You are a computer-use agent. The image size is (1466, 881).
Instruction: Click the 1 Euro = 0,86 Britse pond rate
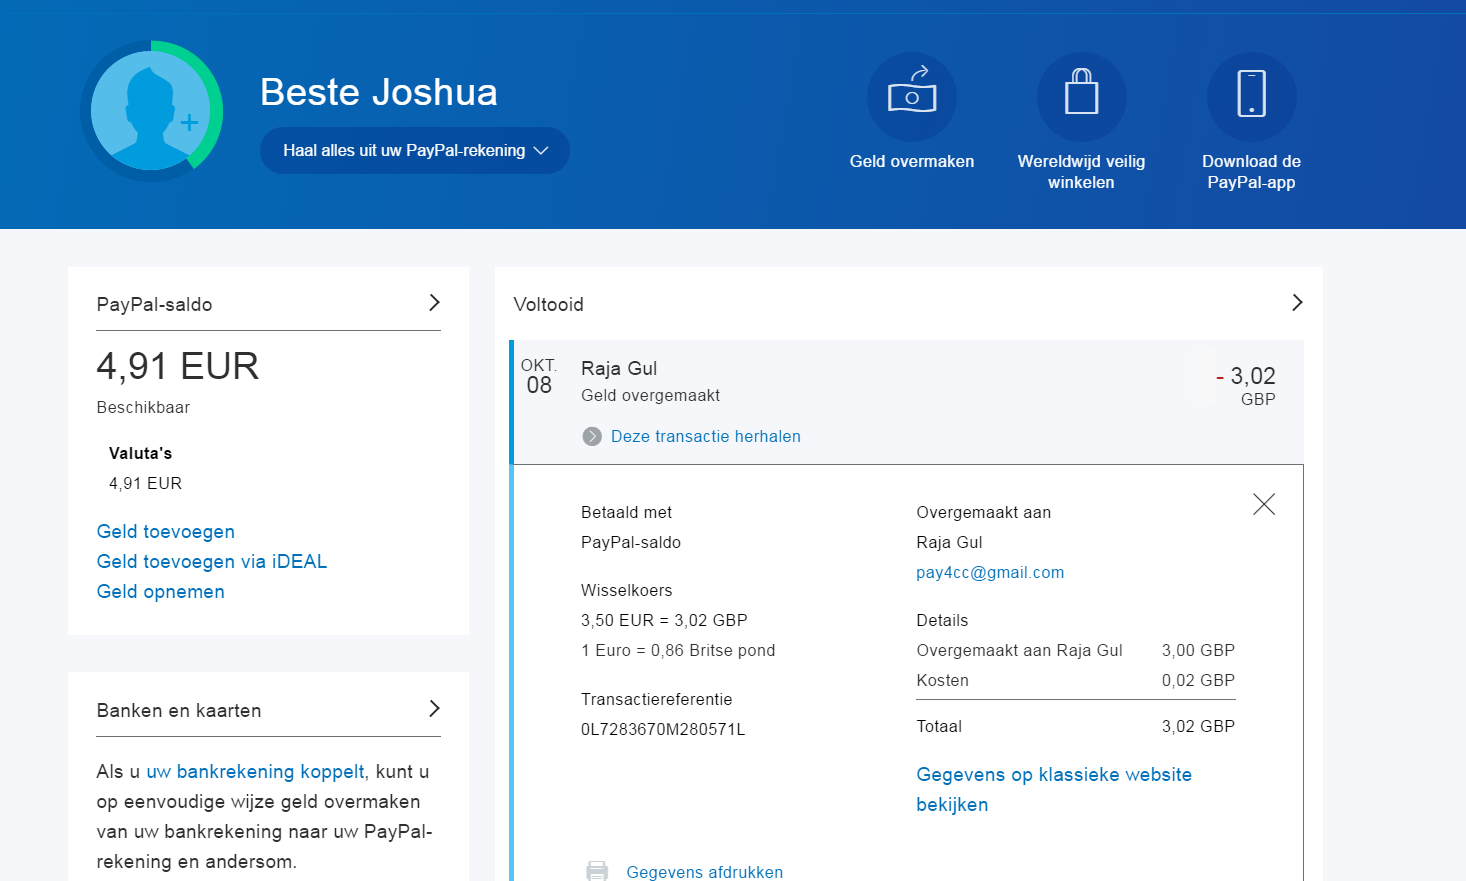(x=678, y=651)
